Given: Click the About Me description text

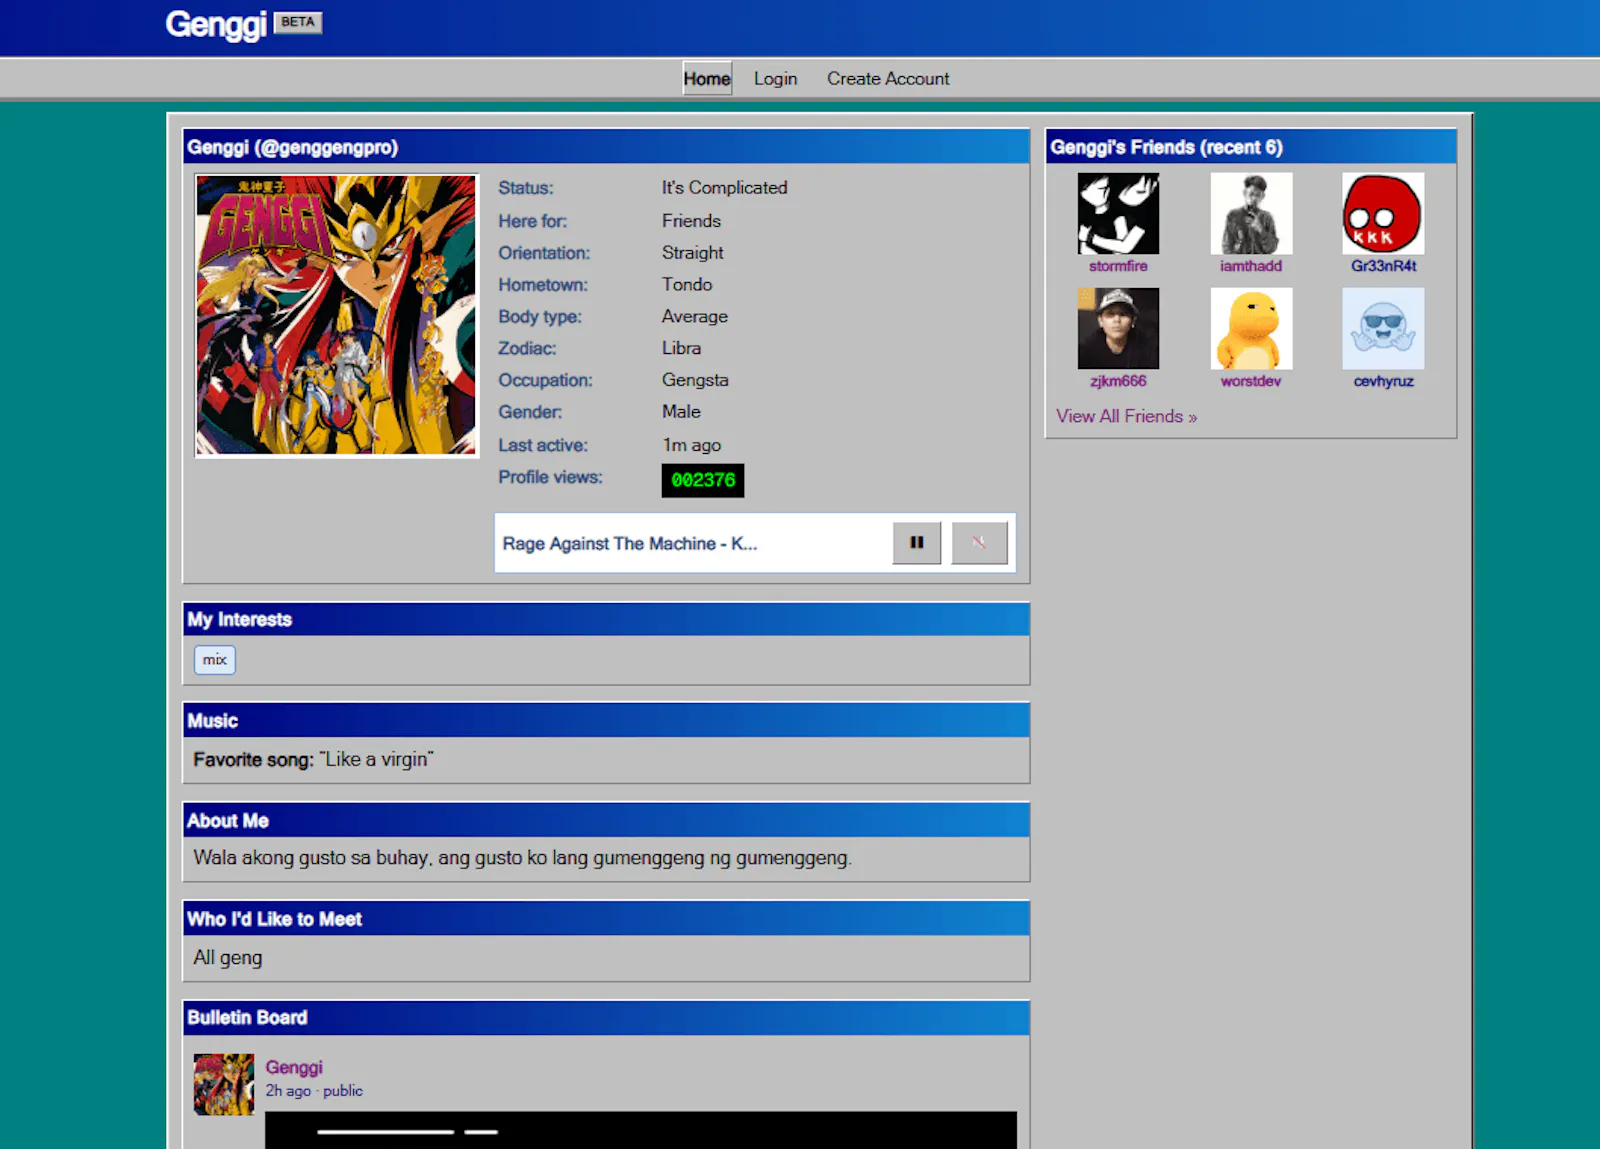Looking at the screenshot, I should [x=522, y=858].
